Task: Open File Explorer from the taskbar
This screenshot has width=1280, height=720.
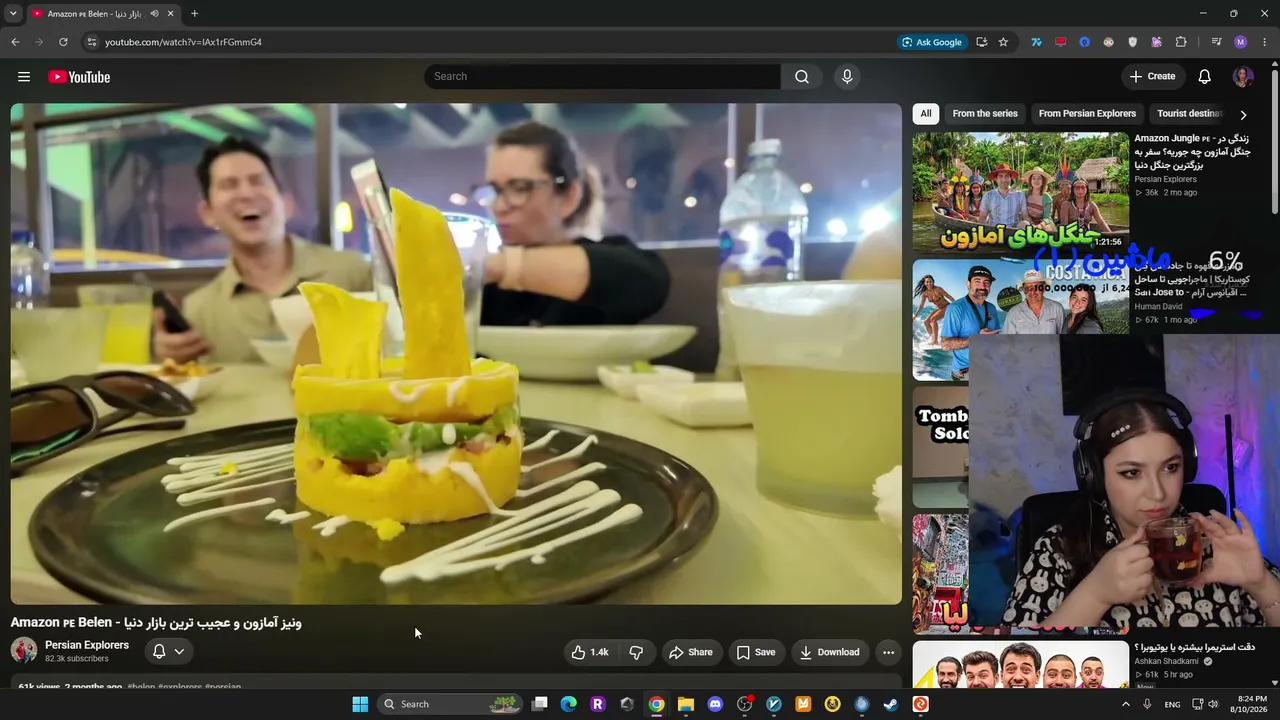Action: tap(686, 704)
